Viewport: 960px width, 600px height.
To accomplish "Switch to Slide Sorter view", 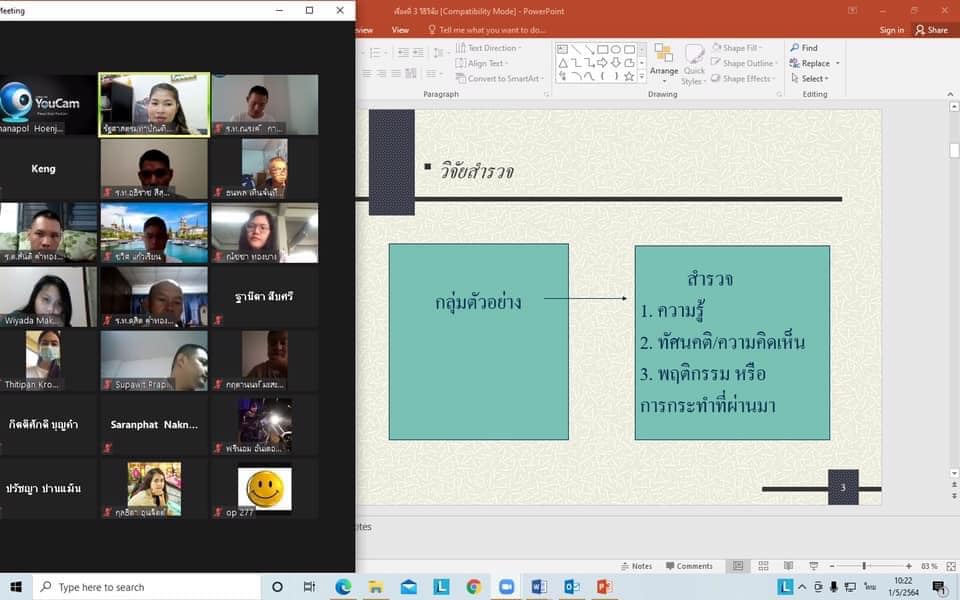I will tap(761, 566).
